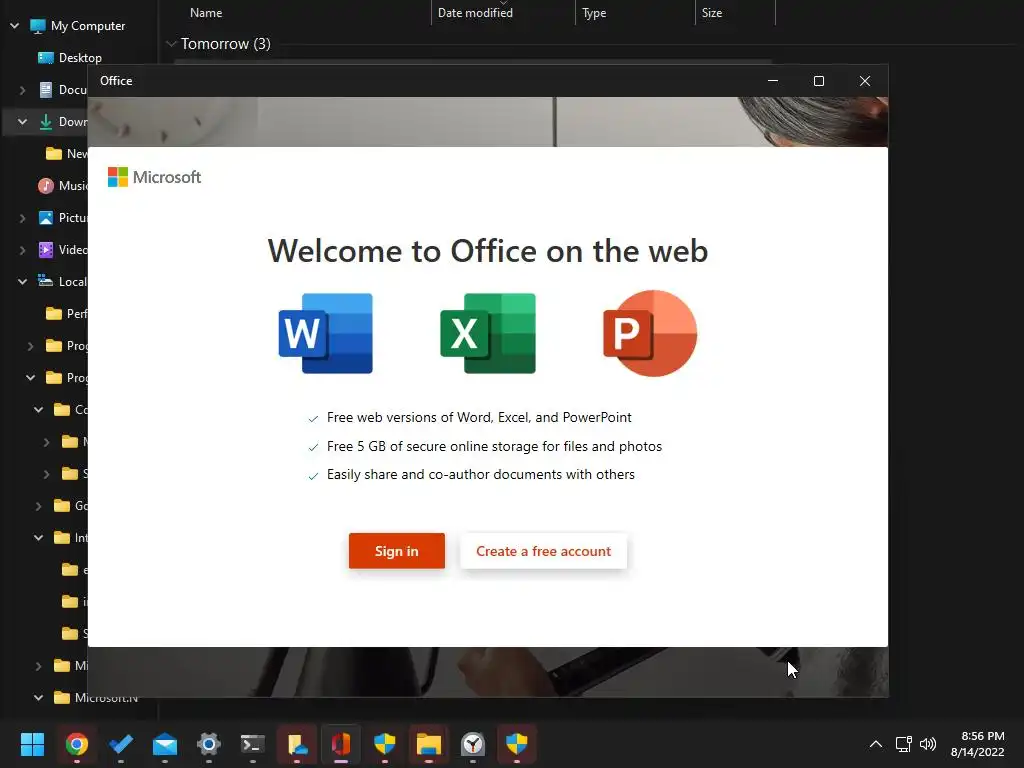Expand the Documents tree node

pos(22,90)
